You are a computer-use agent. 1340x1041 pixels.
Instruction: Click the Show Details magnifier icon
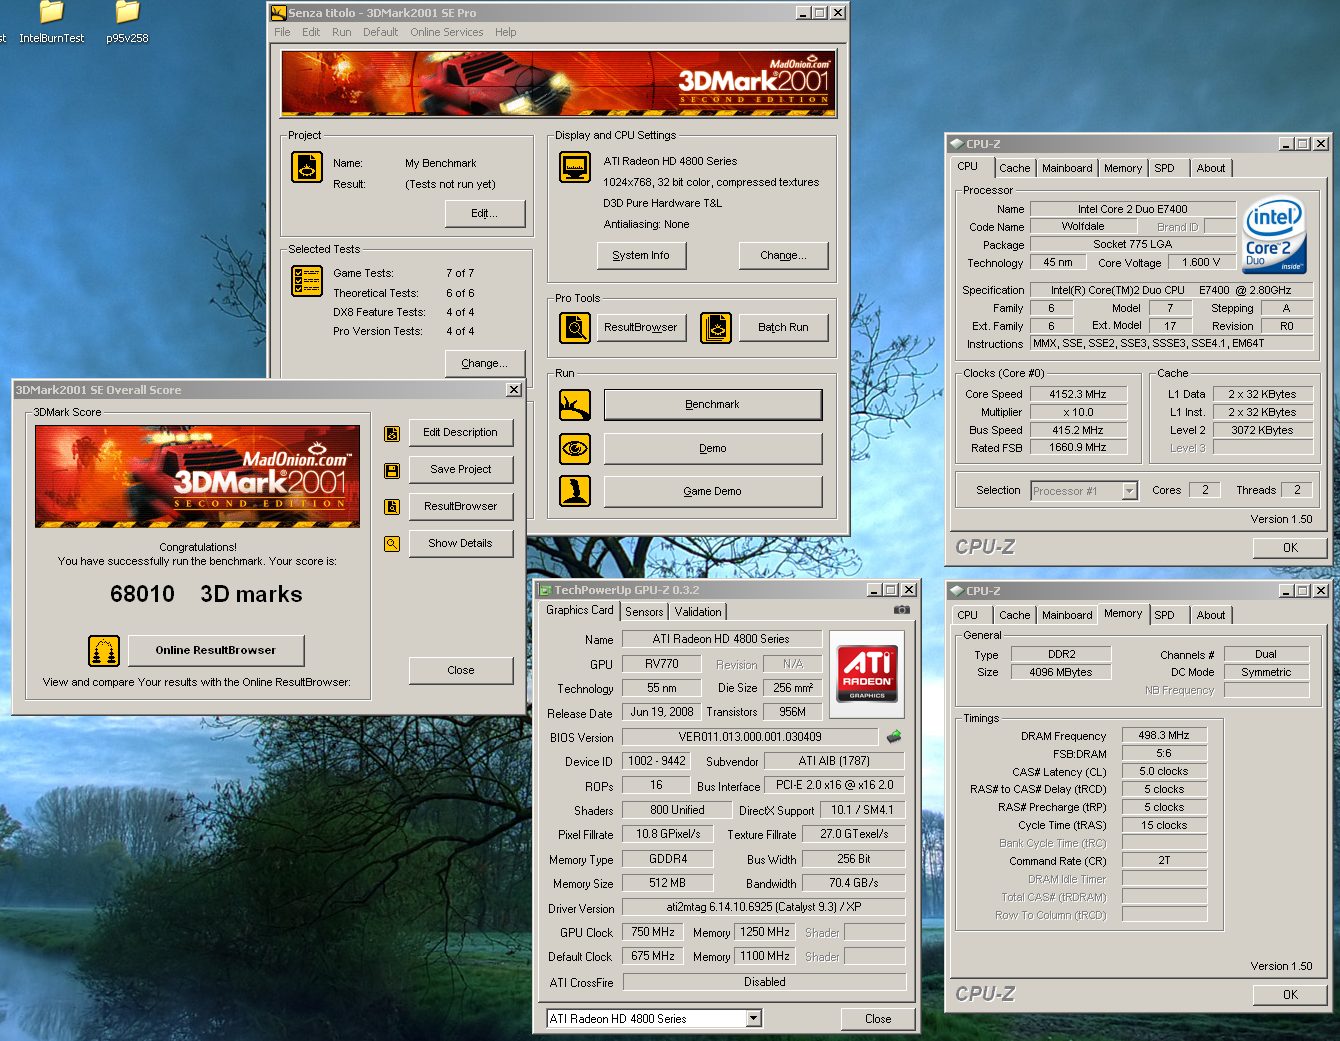[392, 544]
